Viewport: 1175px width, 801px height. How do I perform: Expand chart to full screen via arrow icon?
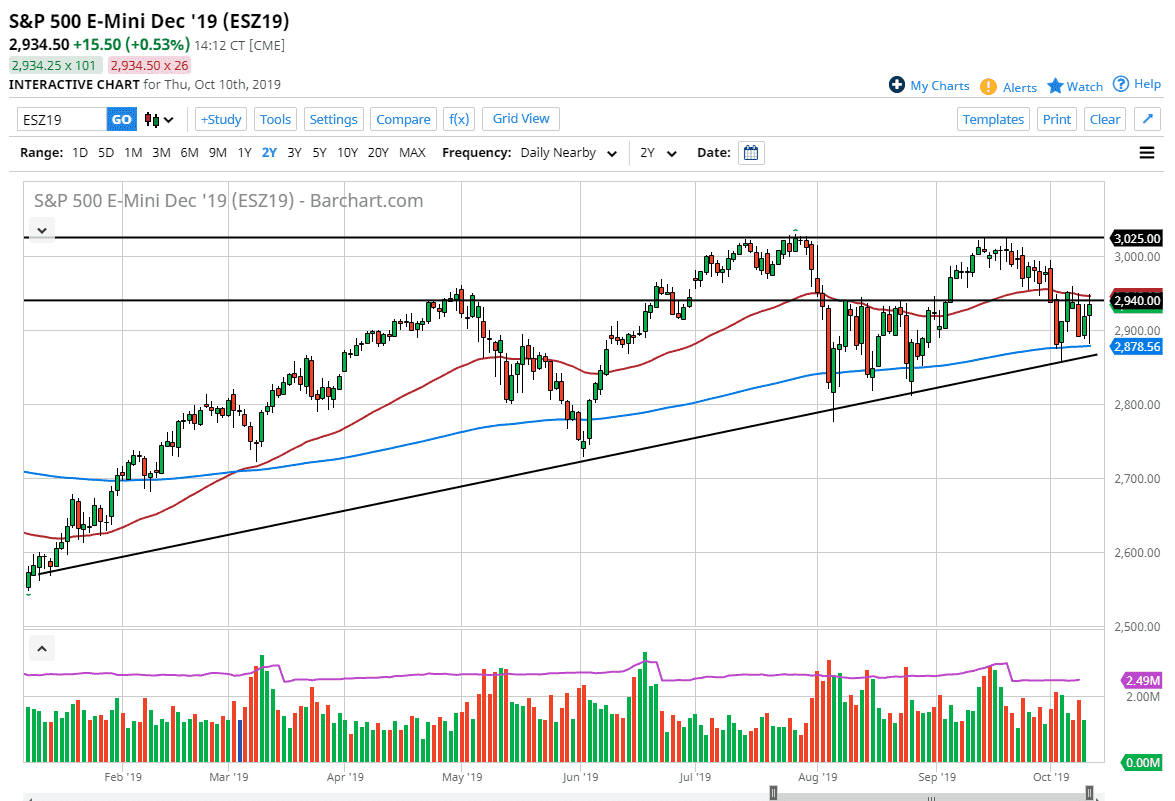tap(1147, 118)
